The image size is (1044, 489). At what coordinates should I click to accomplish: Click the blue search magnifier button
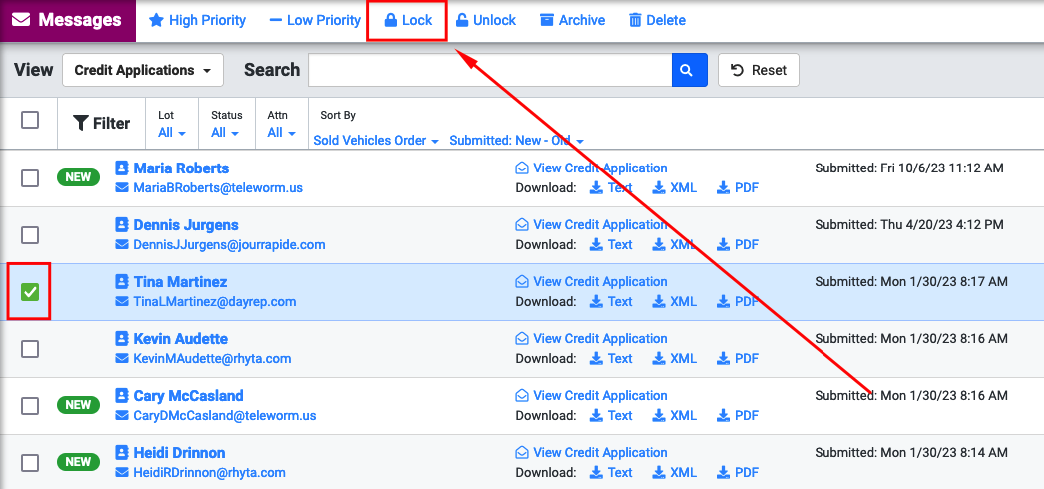coord(689,70)
